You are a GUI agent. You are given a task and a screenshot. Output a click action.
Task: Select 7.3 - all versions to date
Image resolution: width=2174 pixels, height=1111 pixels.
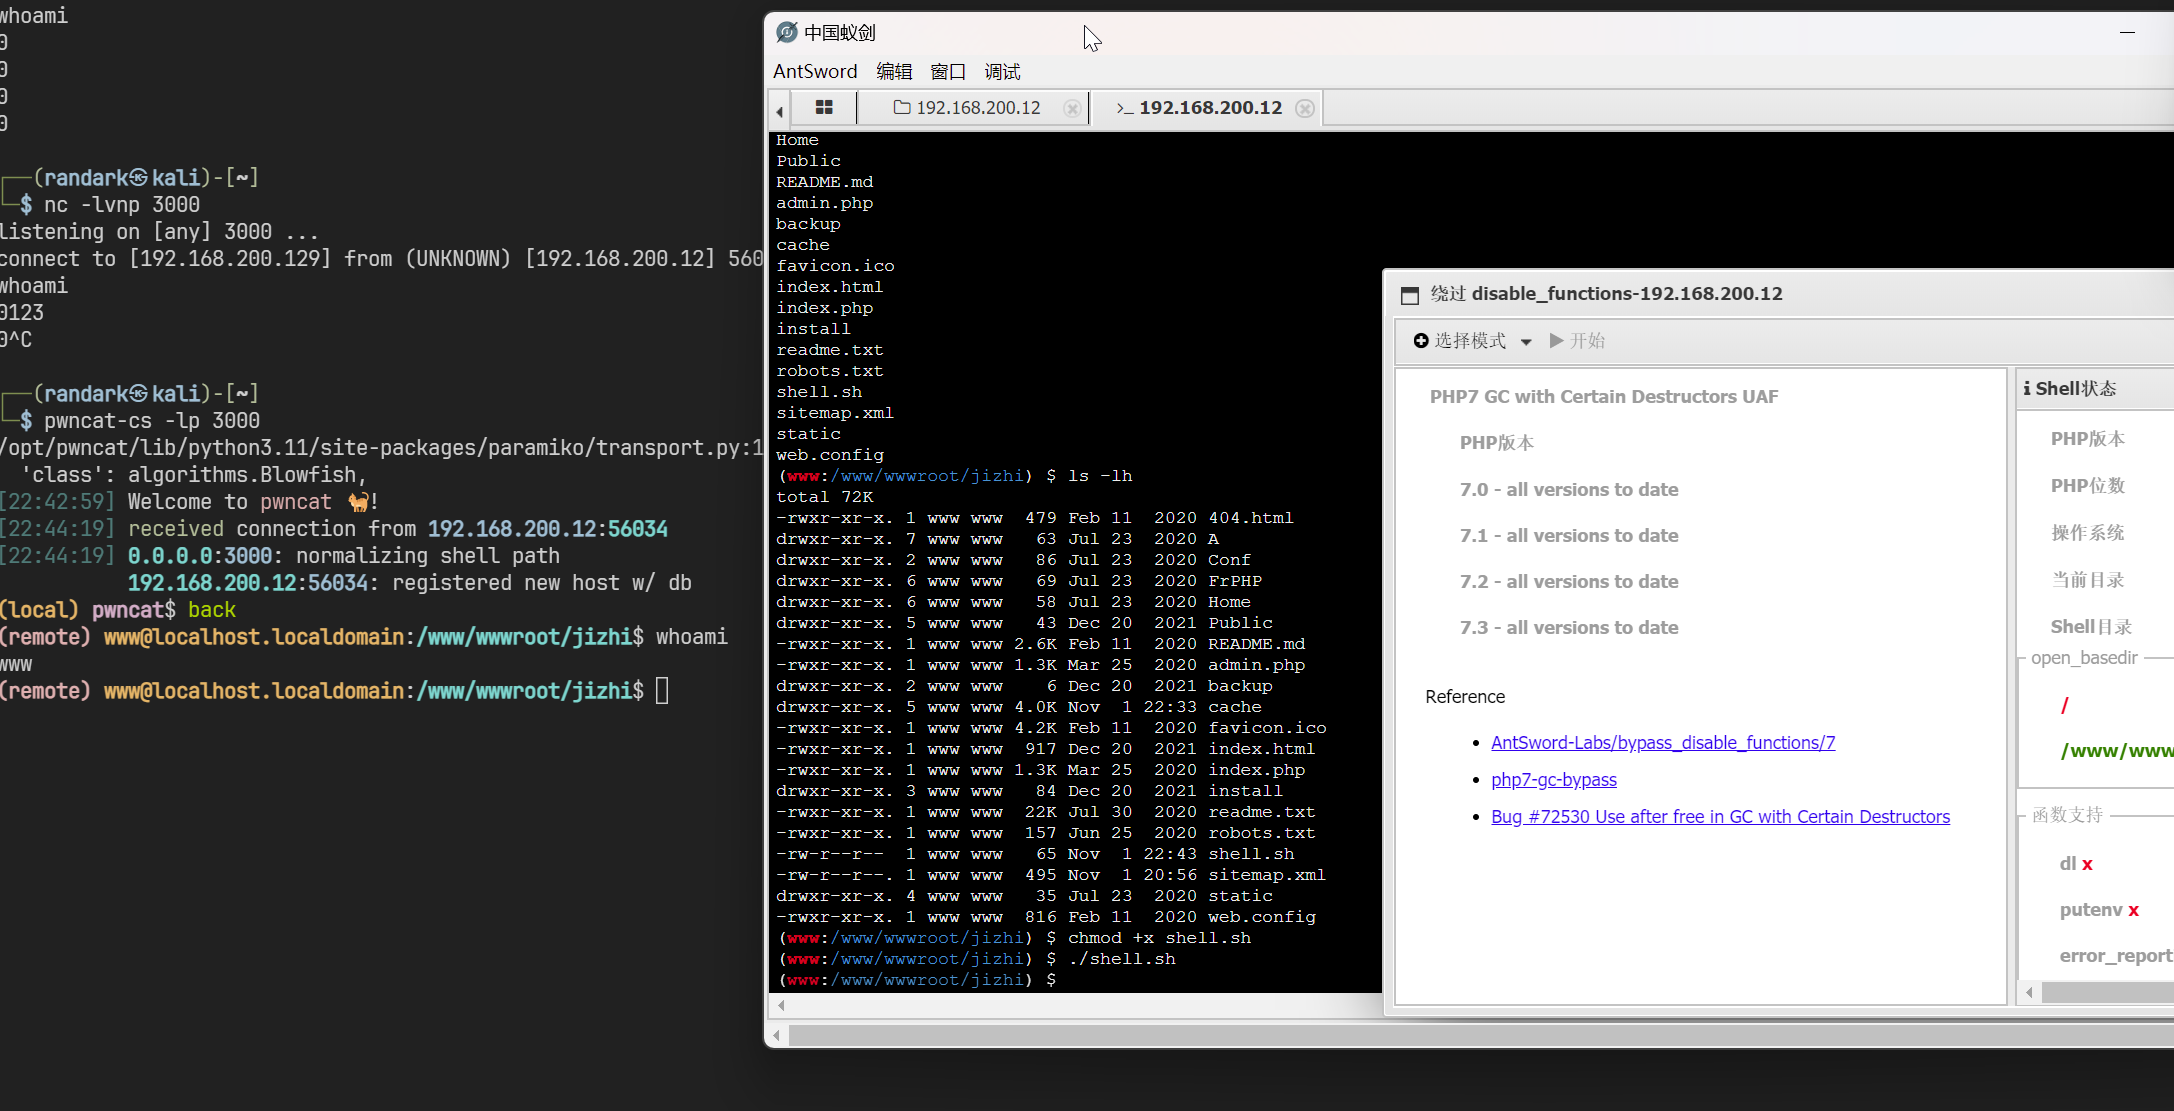click(x=1569, y=628)
